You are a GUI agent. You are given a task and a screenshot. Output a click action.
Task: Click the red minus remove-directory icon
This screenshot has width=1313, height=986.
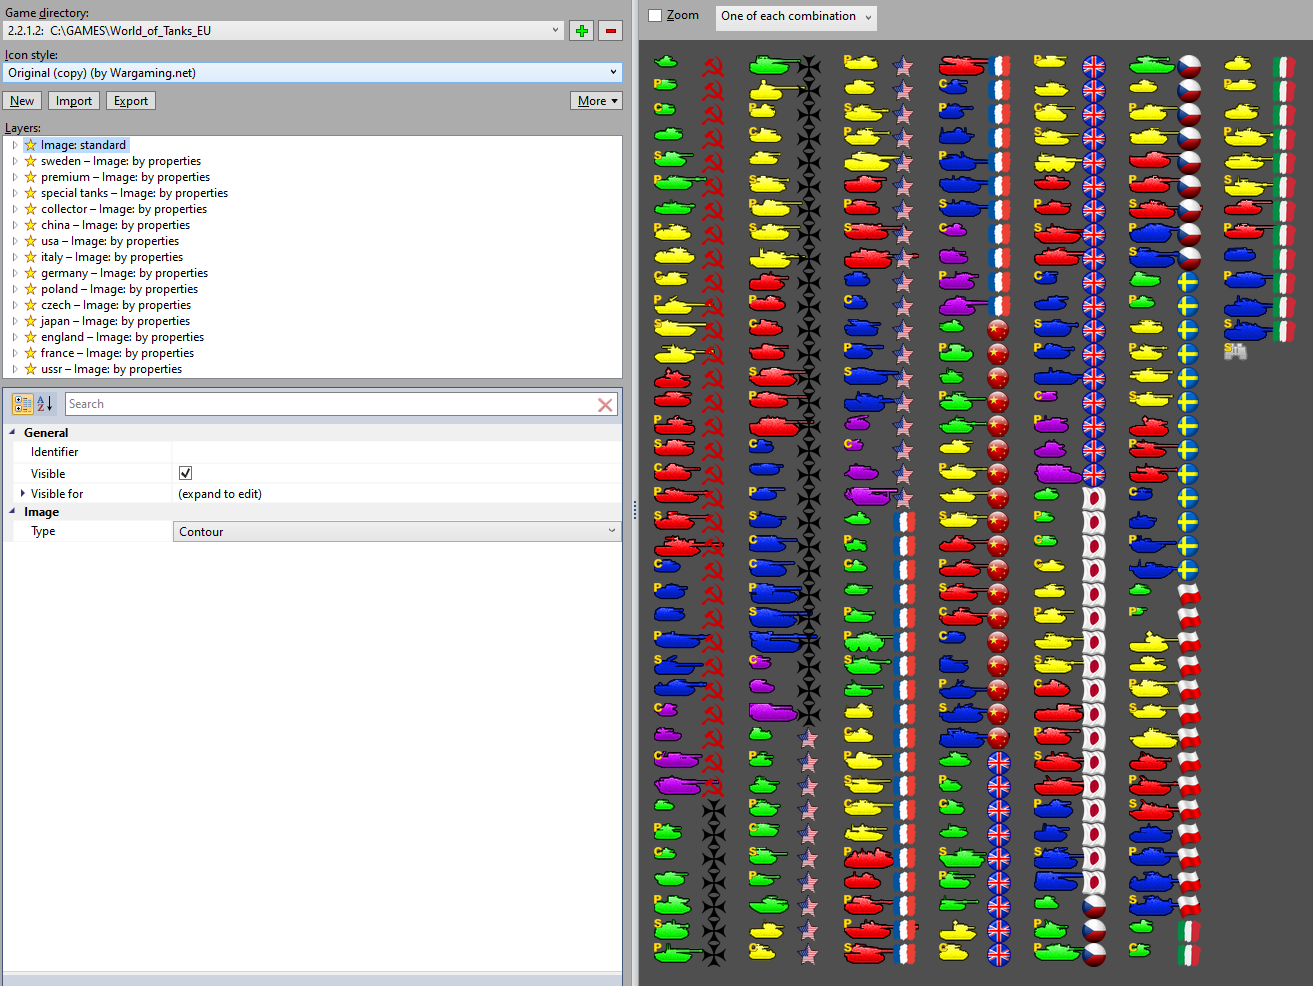(610, 31)
